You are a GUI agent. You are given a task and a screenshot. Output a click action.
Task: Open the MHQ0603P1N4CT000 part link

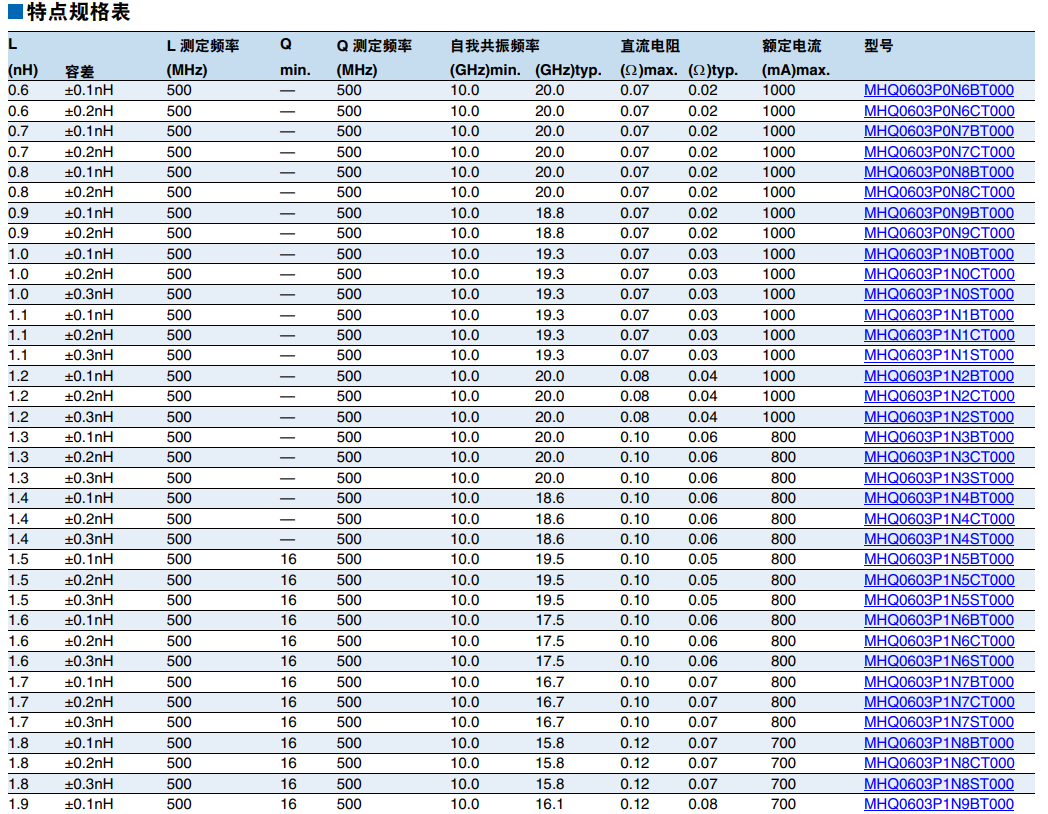tap(939, 518)
